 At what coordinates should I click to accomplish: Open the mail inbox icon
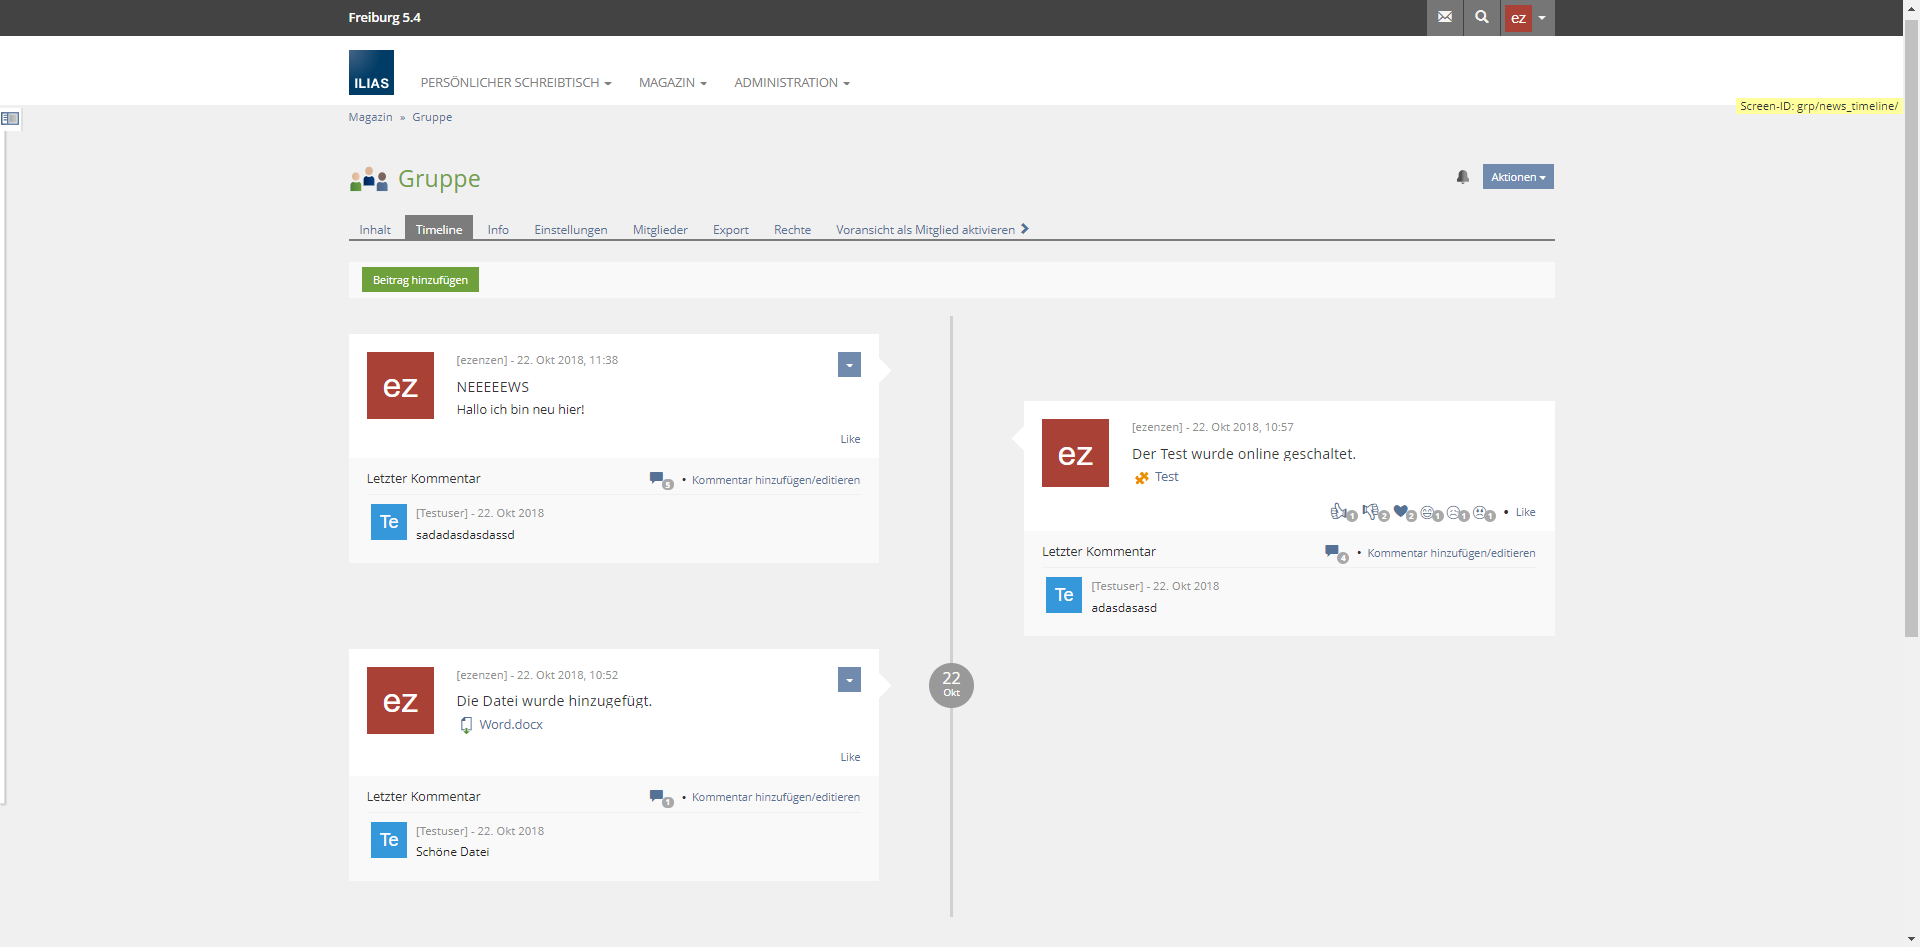click(x=1444, y=17)
